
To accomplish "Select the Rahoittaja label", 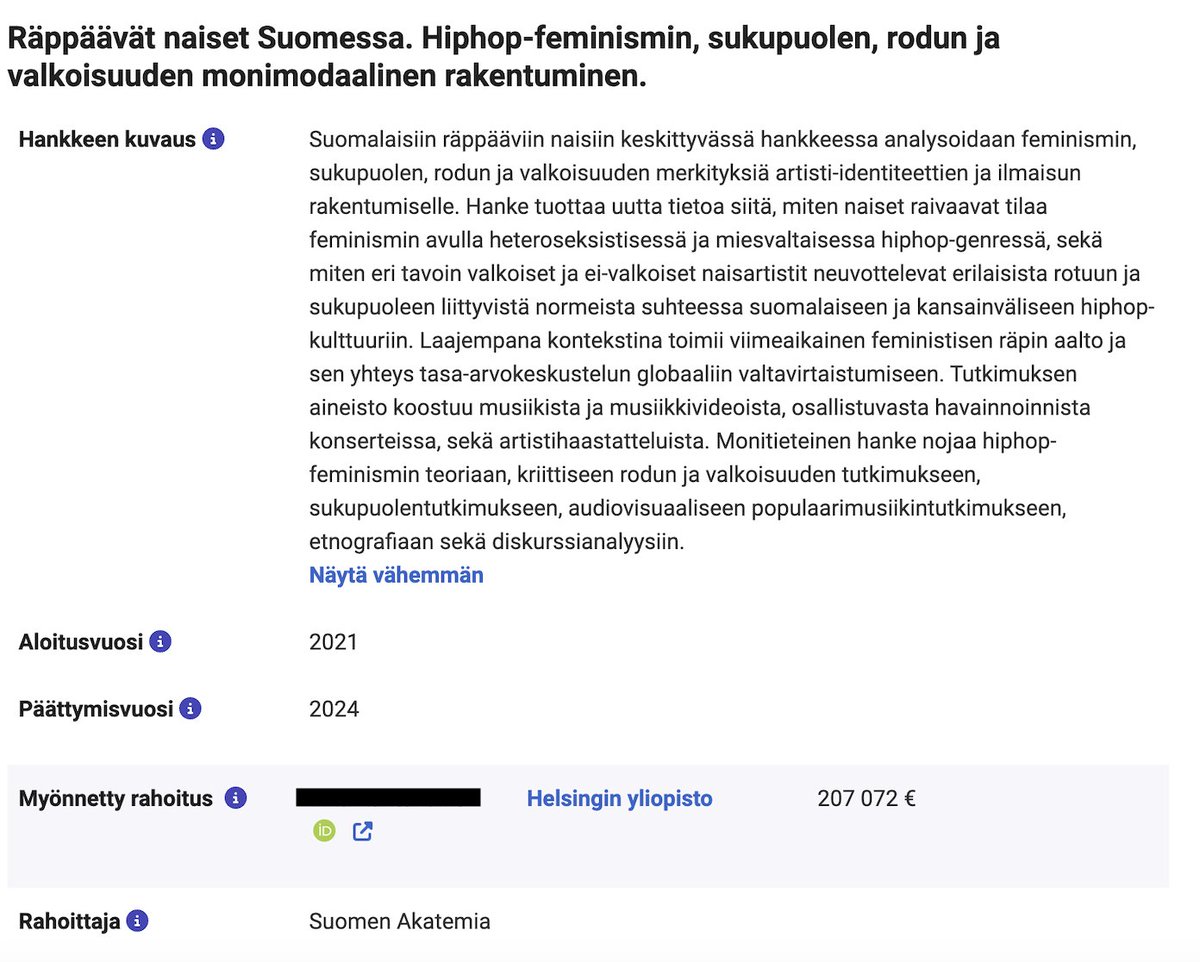I will click(69, 921).
